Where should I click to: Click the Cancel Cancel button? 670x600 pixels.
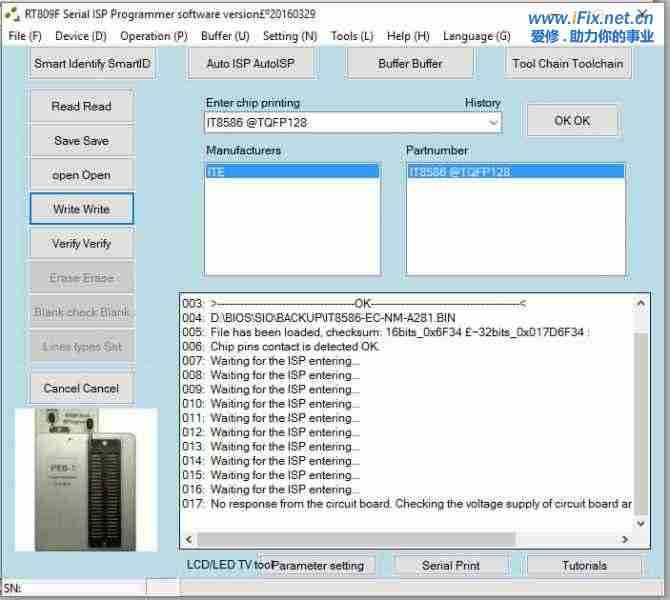tap(81, 388)
